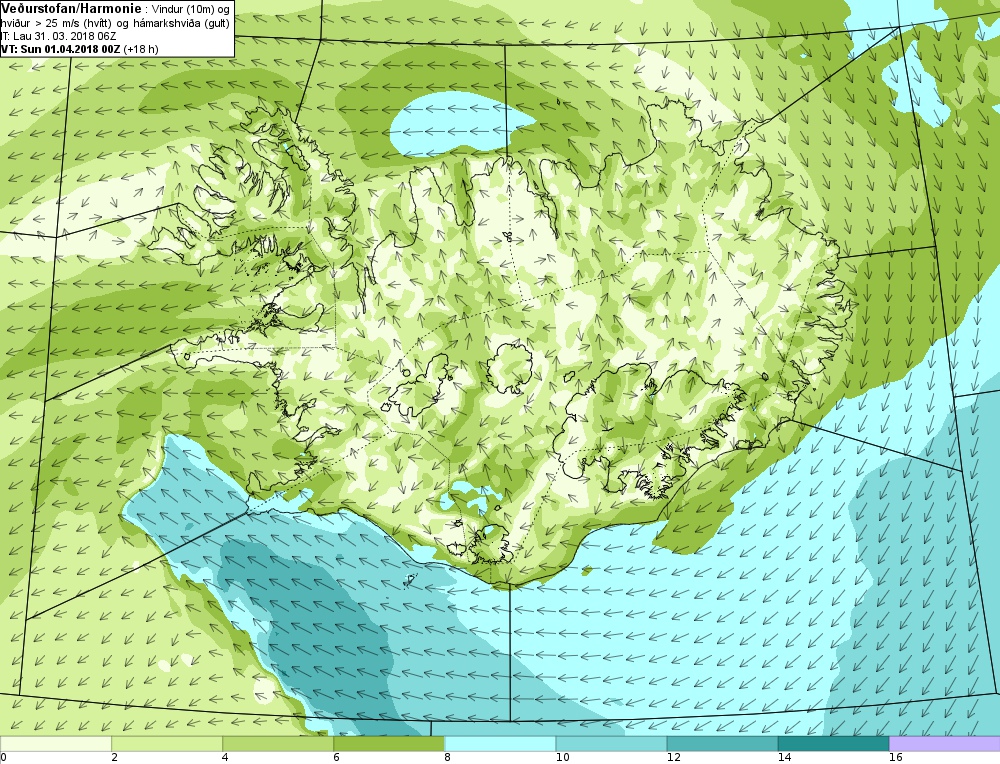Click the pale 0–2 m/s legend swatch

[x=55, y=743]
